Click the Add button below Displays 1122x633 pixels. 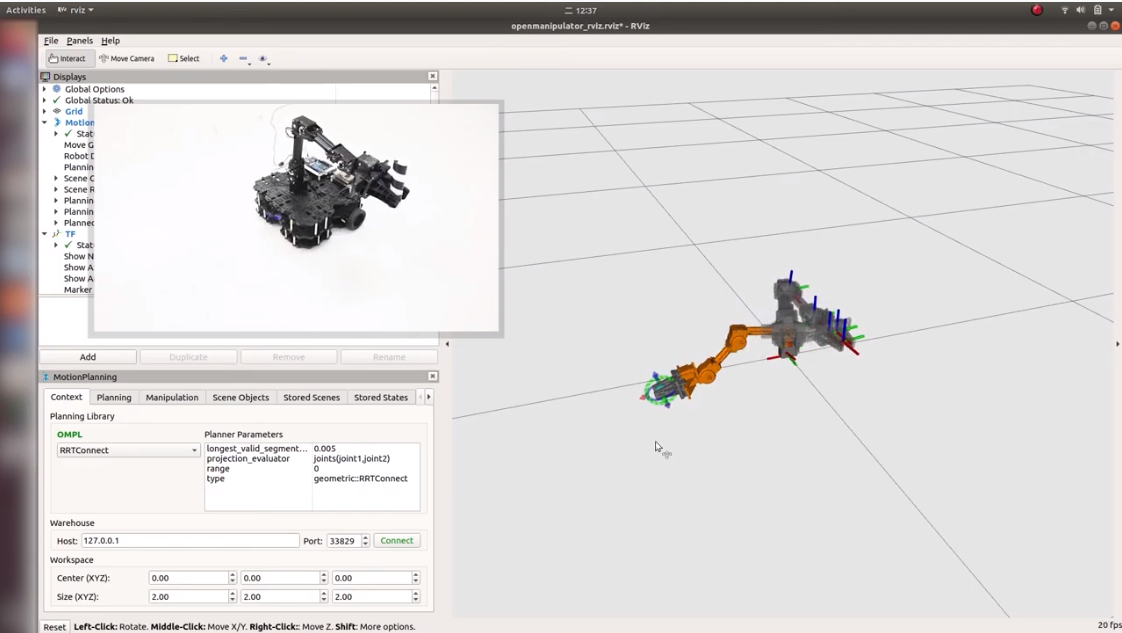[x=87, y=357]
